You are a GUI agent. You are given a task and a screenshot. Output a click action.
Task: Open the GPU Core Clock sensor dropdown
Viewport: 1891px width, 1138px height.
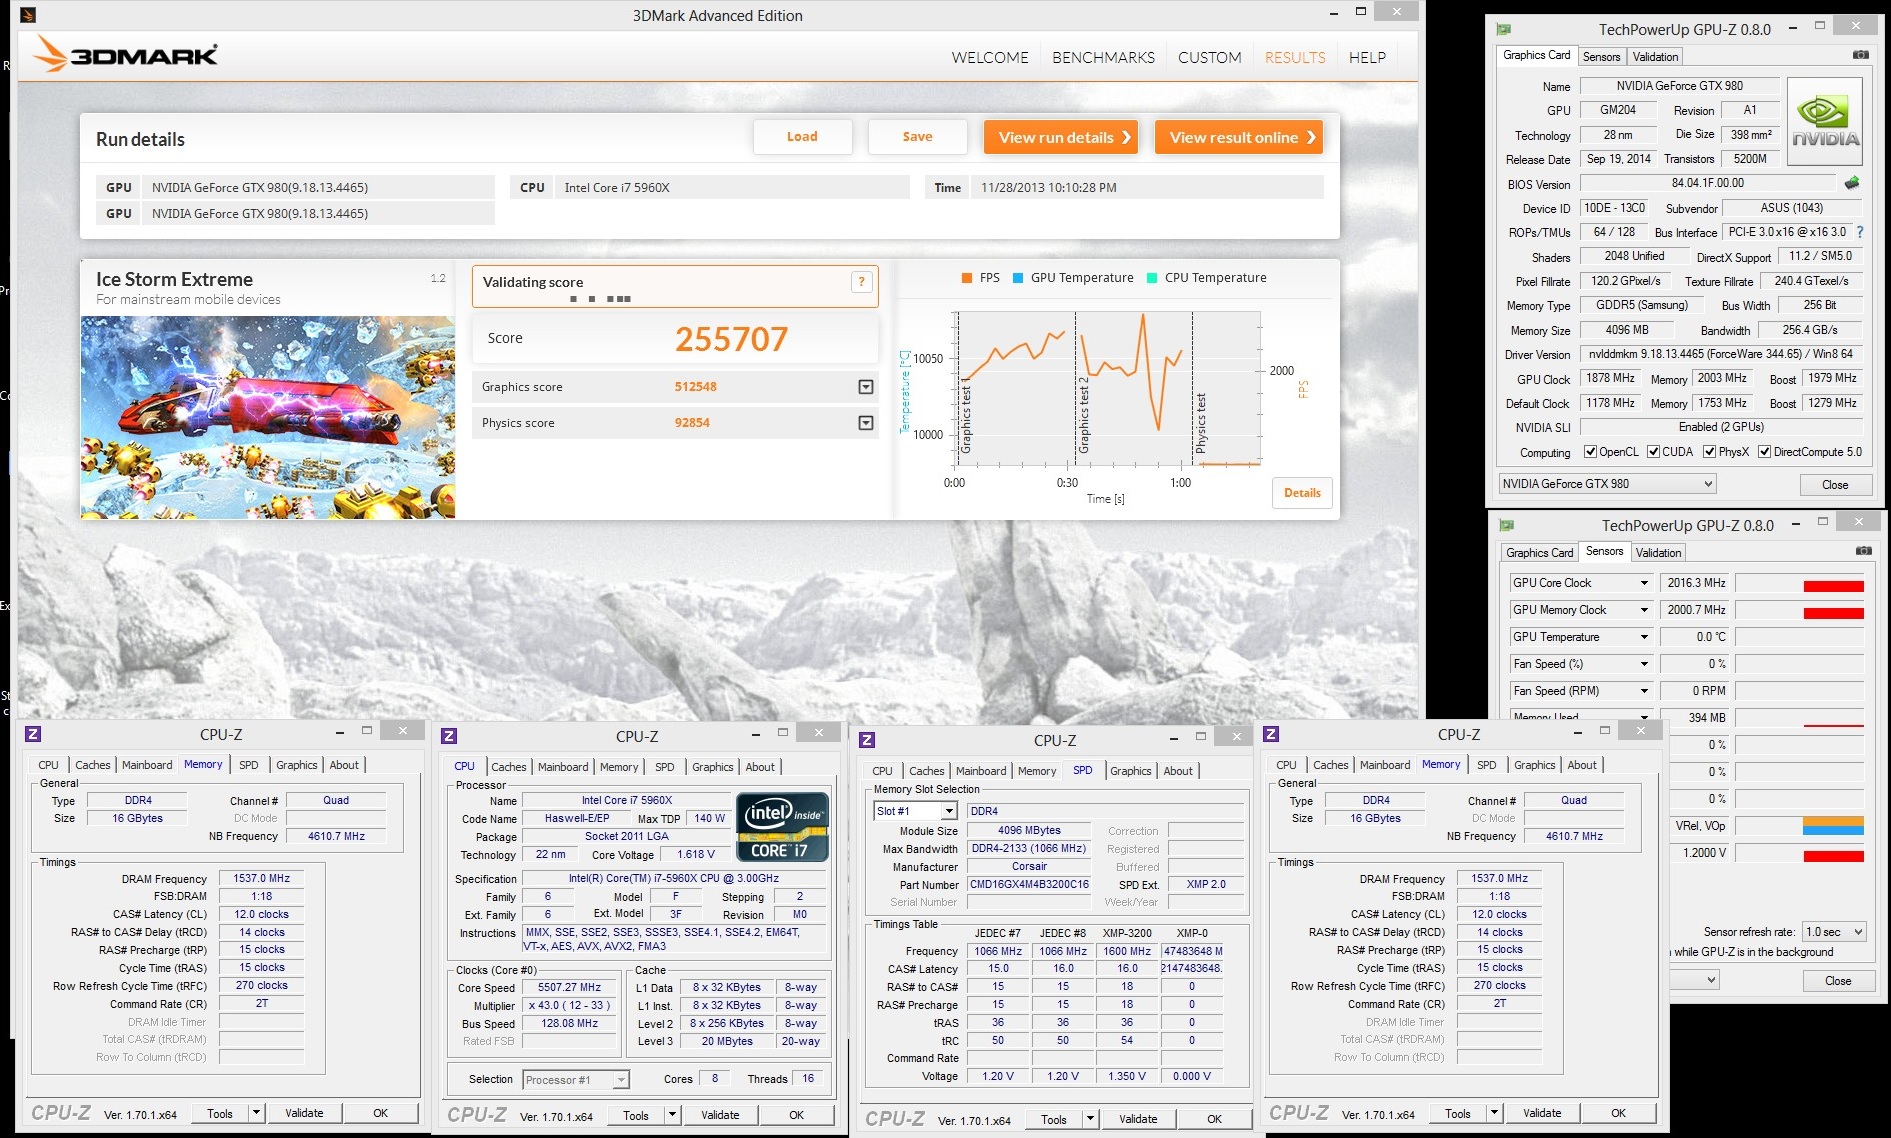(x=1643, y=583)
